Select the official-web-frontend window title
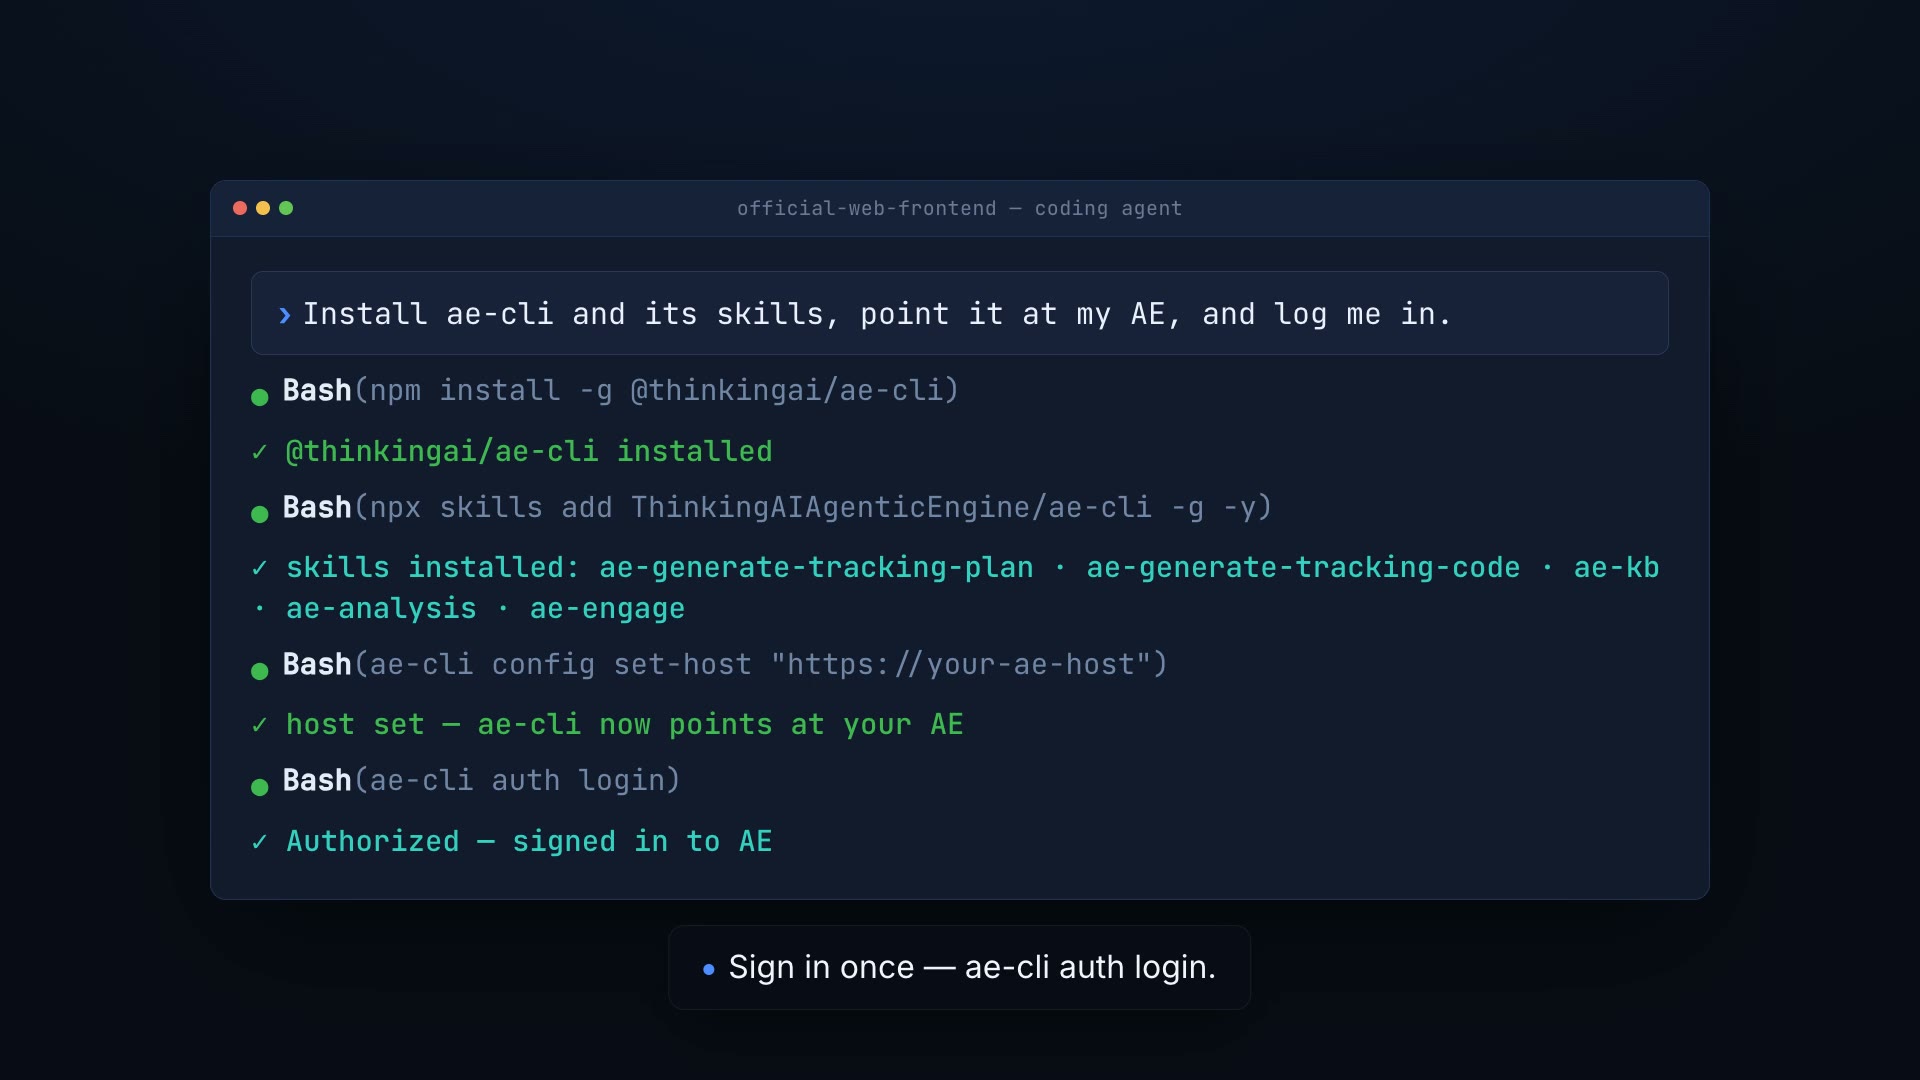Viewport: 1920px width, 1080px height. tap(960, 208)
